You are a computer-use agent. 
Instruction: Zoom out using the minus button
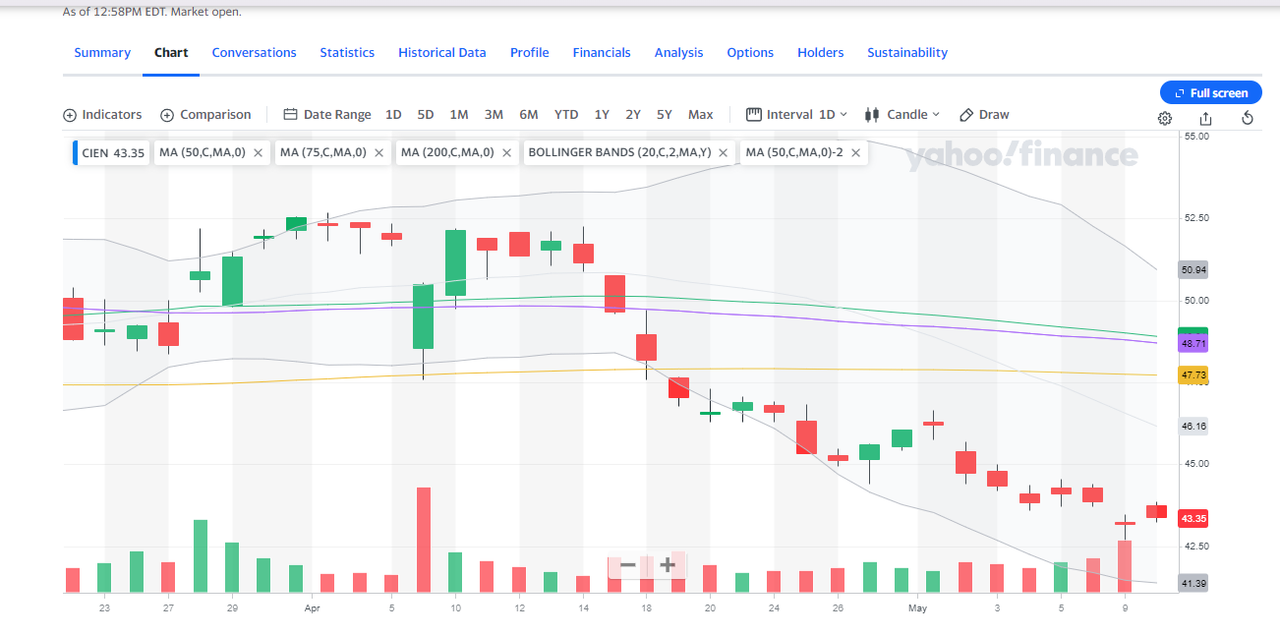628,565
